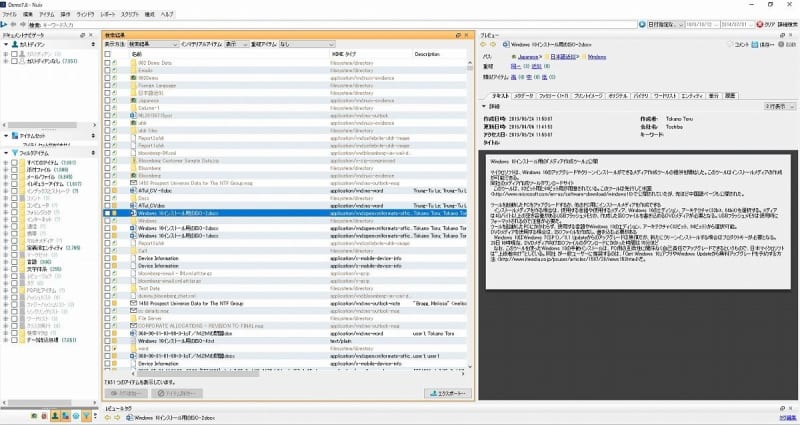Collapse the アイテムセット section
800x425 pixels.
tap(6, 136)
